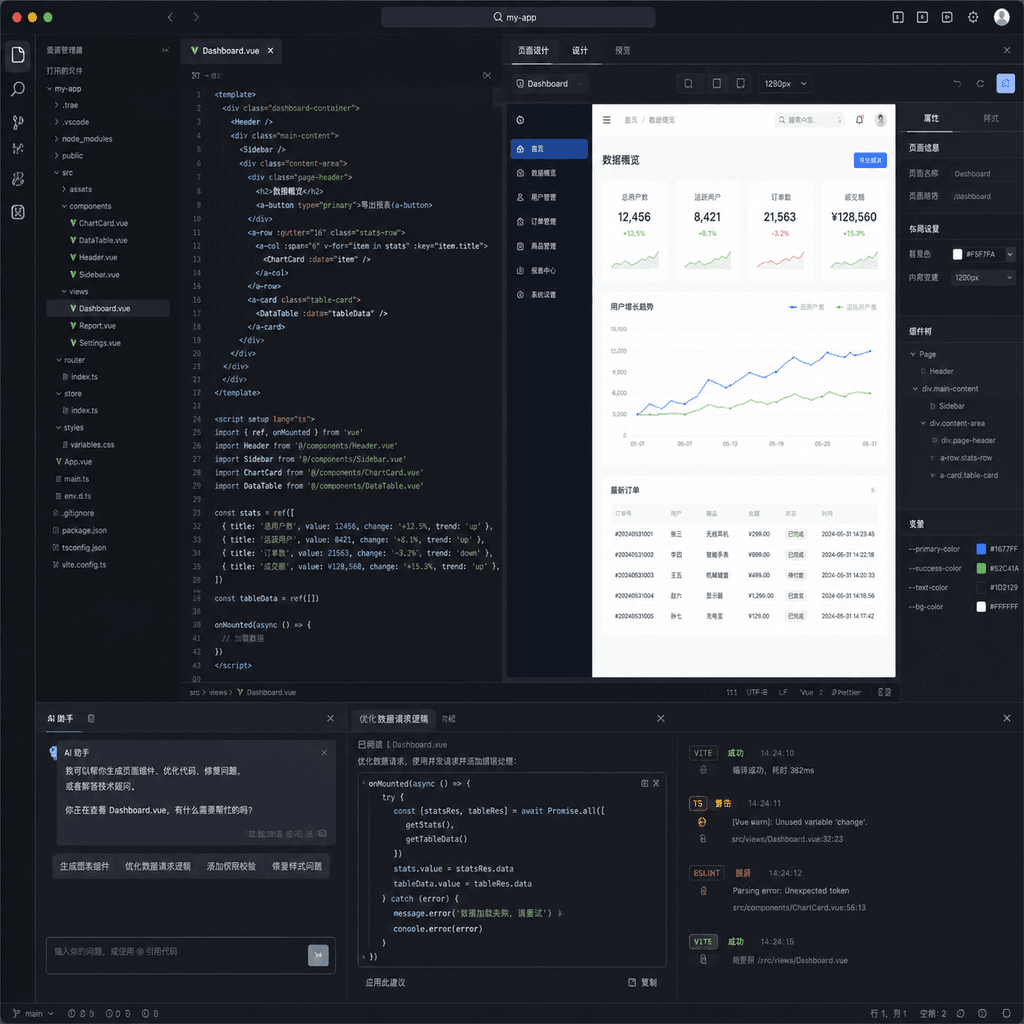
Task: Select a-card.table-card in component tree
Action: click(x=968, y=475)
